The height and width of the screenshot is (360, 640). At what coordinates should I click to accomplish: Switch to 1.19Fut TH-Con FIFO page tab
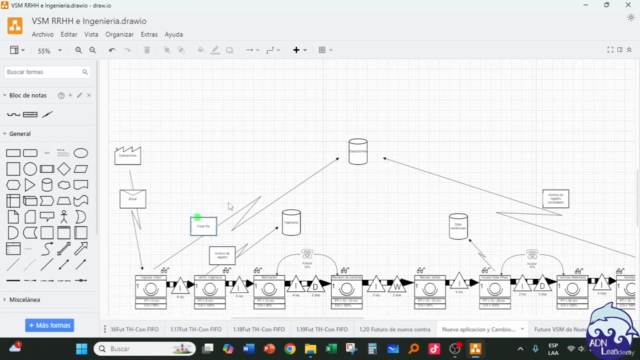pyautogui.click(x=322, y=329)
